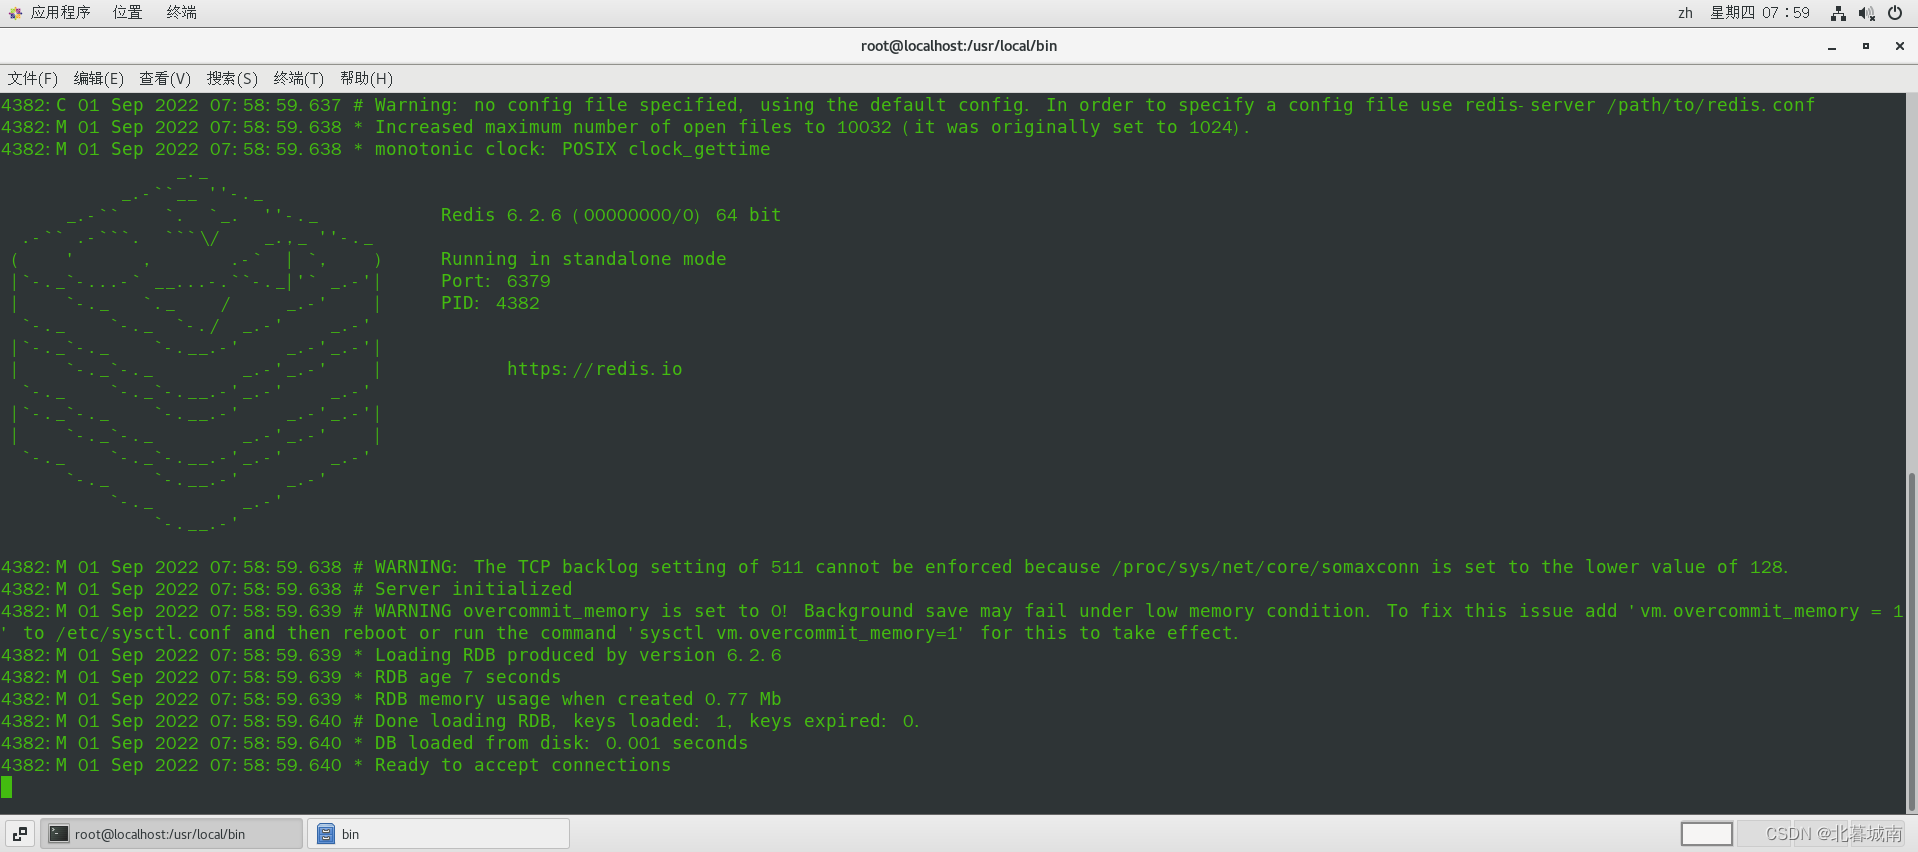The height and width of the screenshot is (852, 1918).
Task: Open the 终端 menu in the top panel
Action: coord(181,13)
